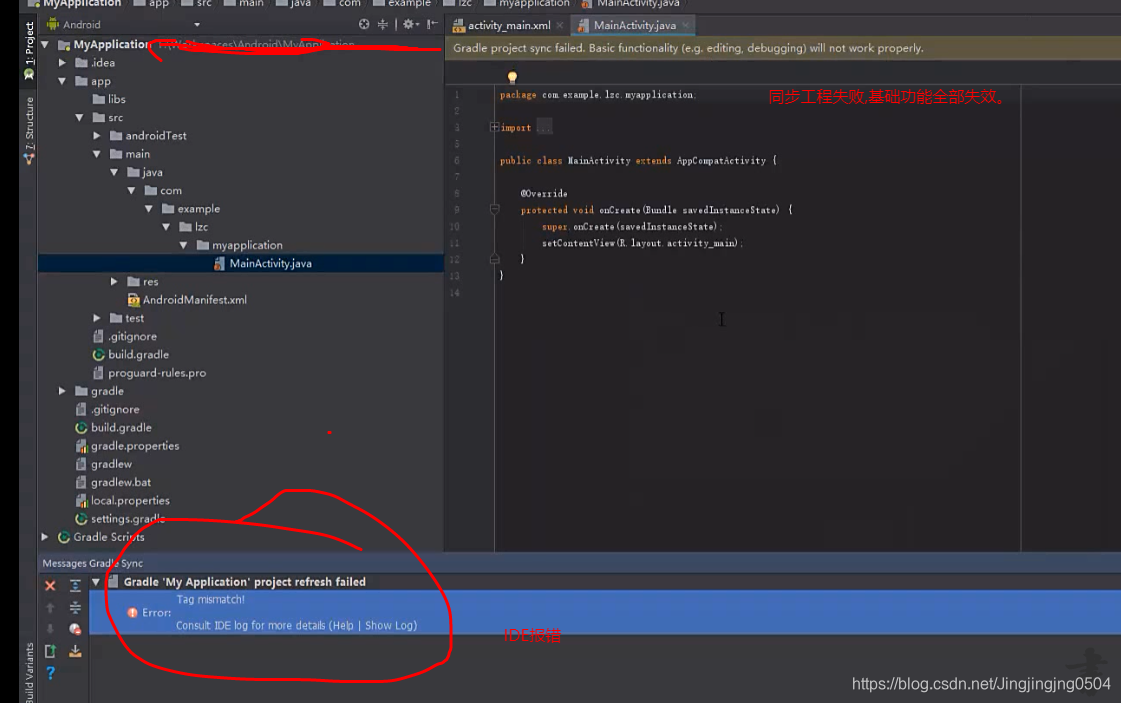The image size is (1121, 703).
Task: Click the 'public class MainActivity' code line
Action: (x=638, y=161)
